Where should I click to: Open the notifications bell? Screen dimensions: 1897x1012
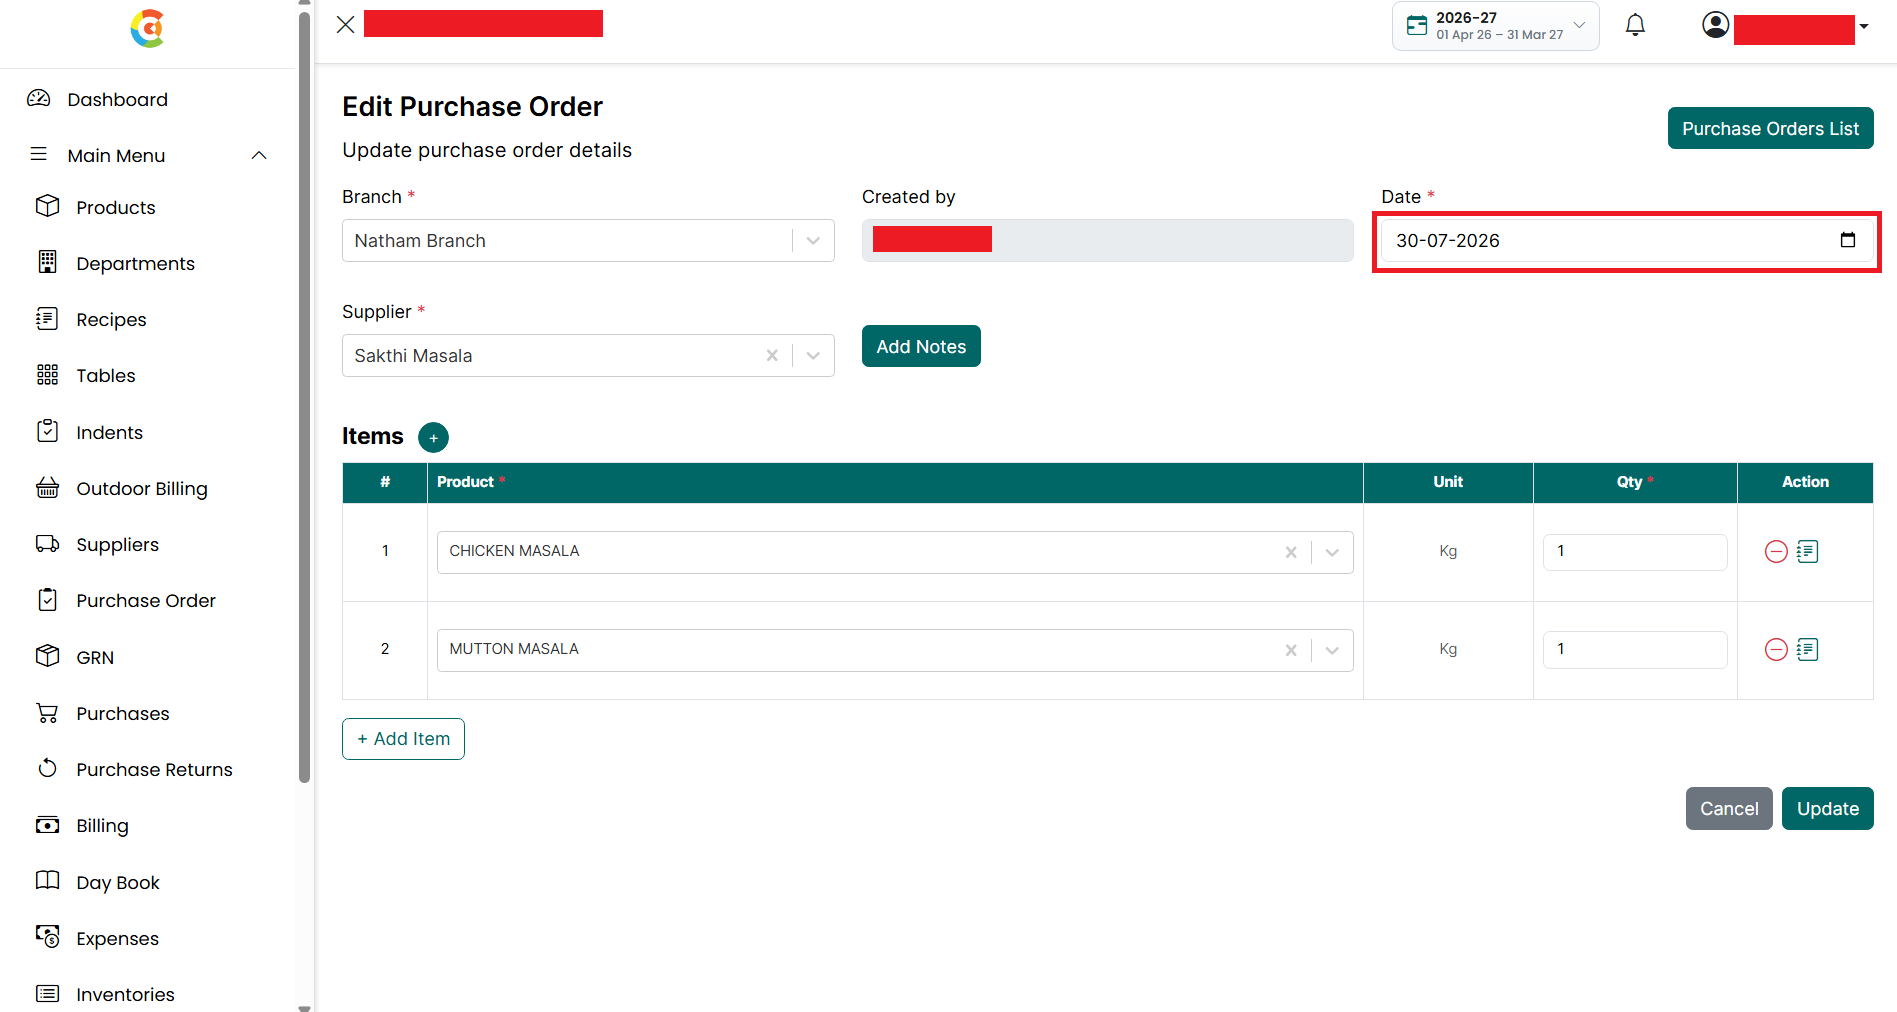[1635, 25]
